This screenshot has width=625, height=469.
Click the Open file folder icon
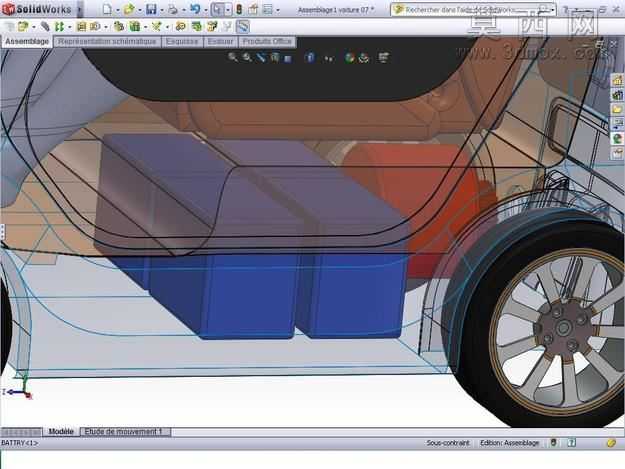point(129,9)
